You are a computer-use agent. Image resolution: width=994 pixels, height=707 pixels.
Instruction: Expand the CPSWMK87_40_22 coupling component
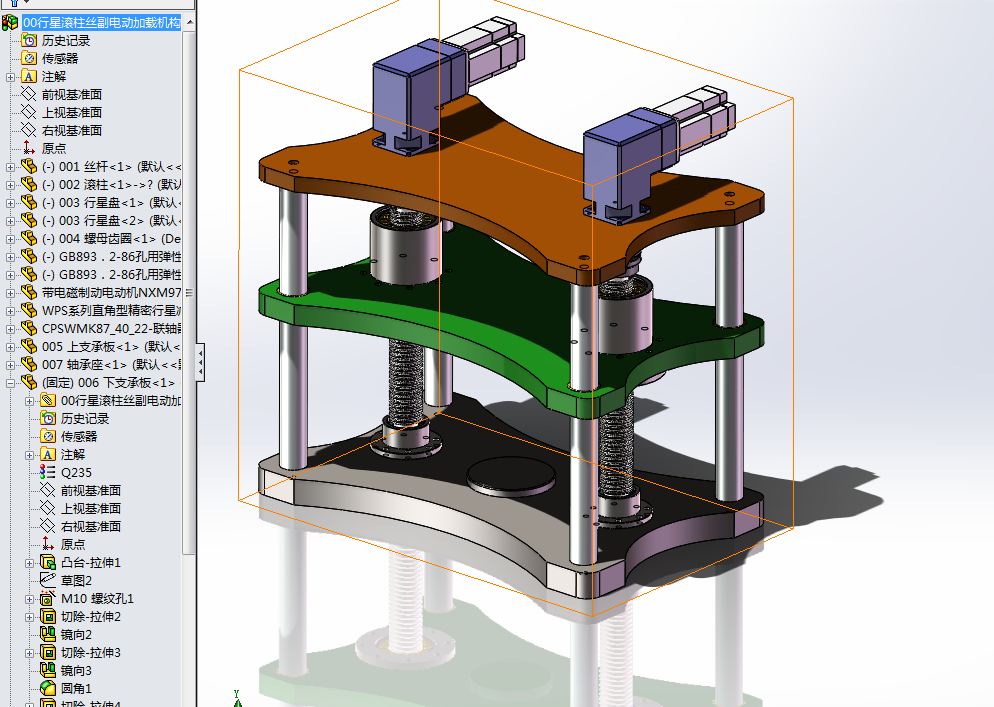(10, 329)
